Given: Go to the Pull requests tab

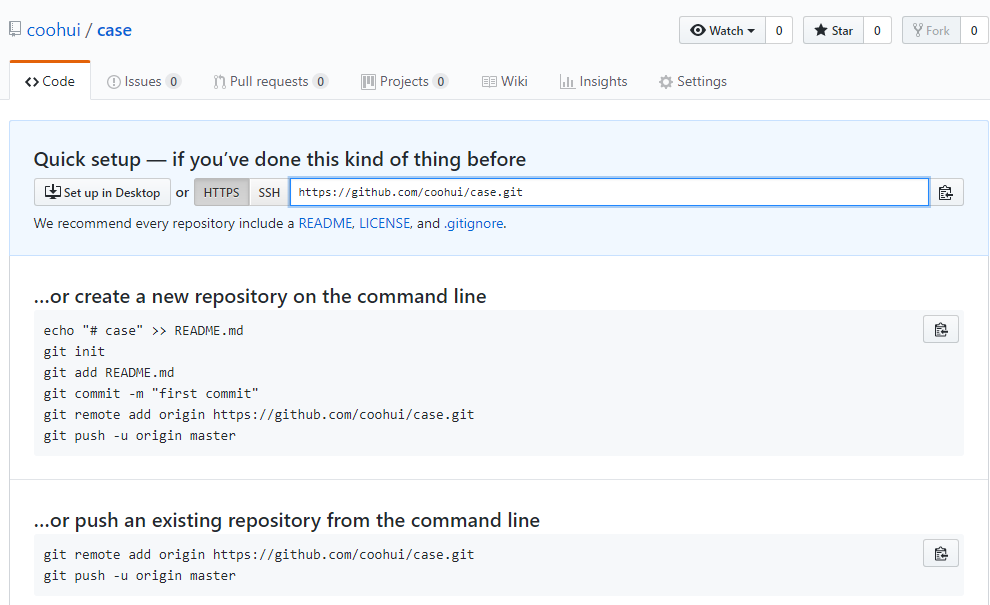Looking at the screenshot, I should point(270,81).
